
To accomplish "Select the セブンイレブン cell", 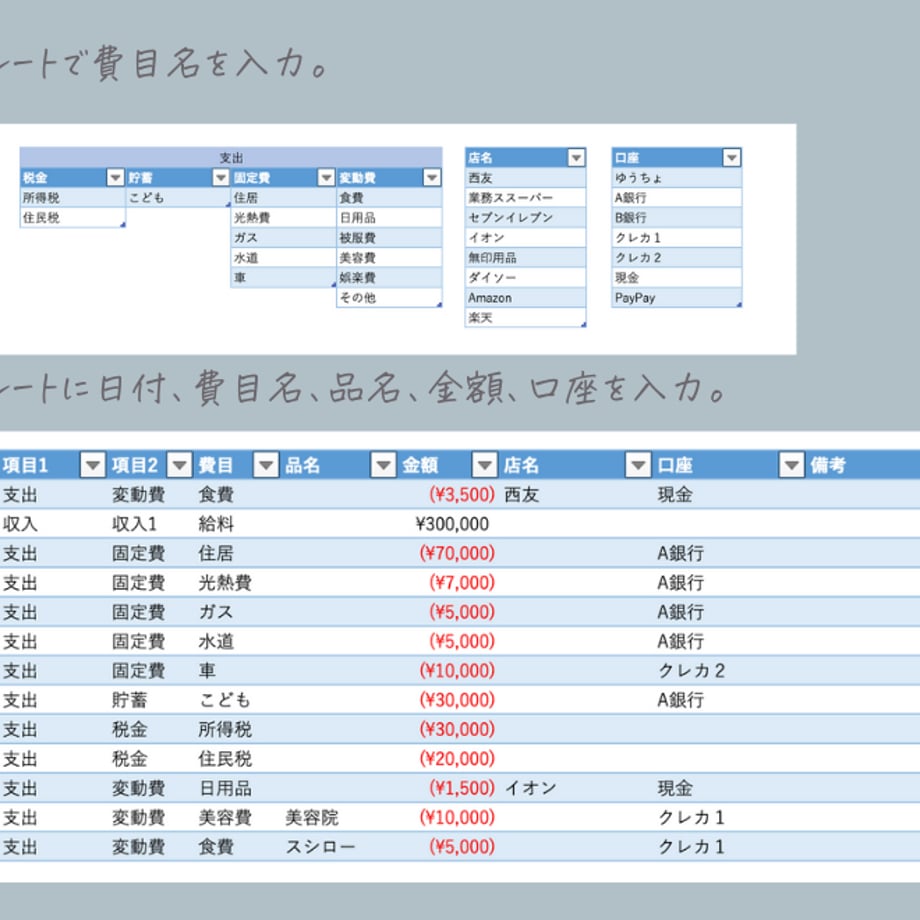I will [x=525, y=218].
